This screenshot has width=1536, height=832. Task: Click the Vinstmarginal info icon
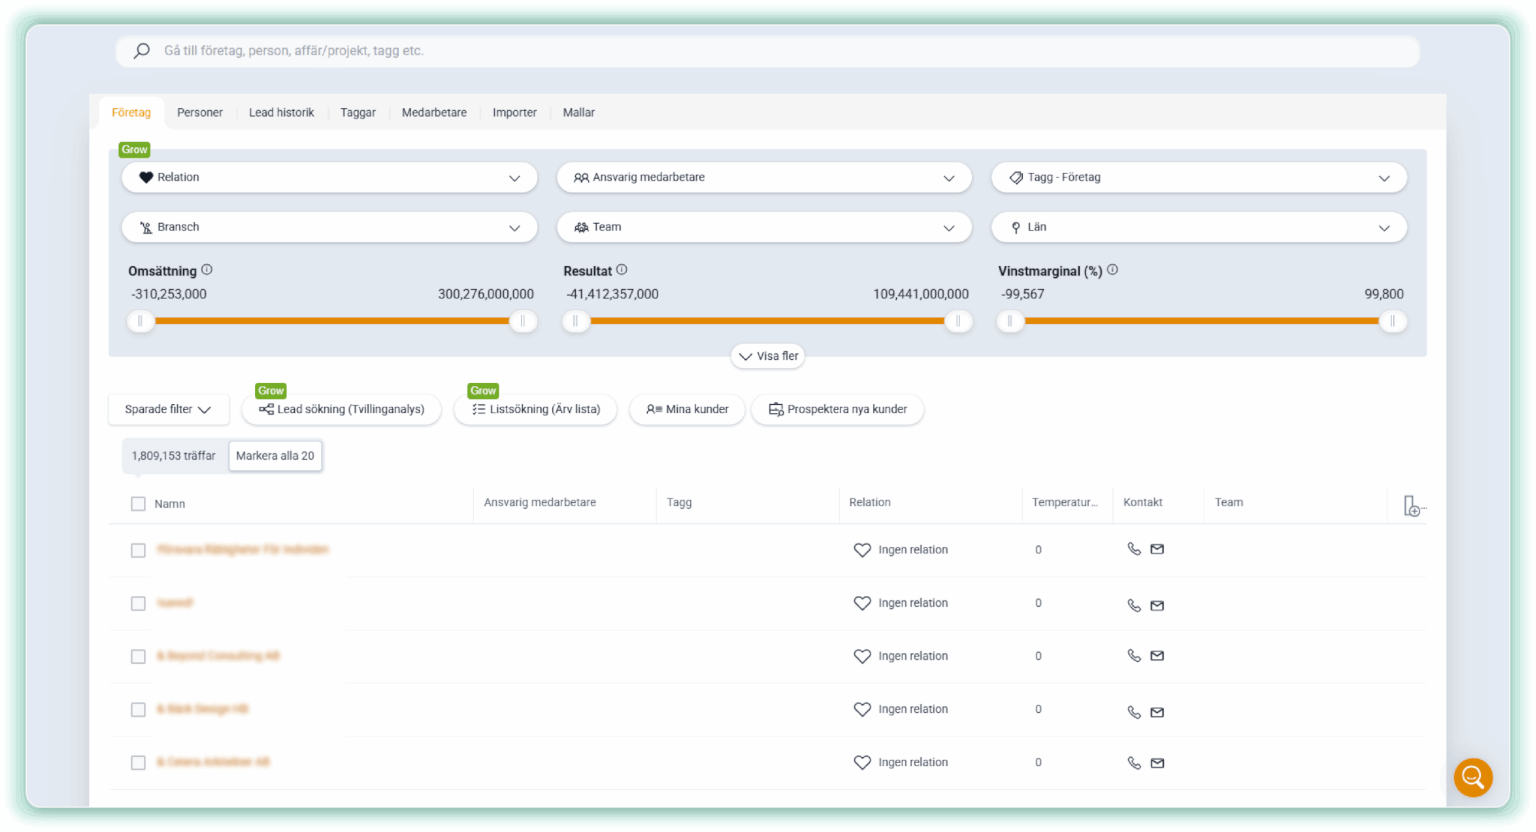(1112, 270)
